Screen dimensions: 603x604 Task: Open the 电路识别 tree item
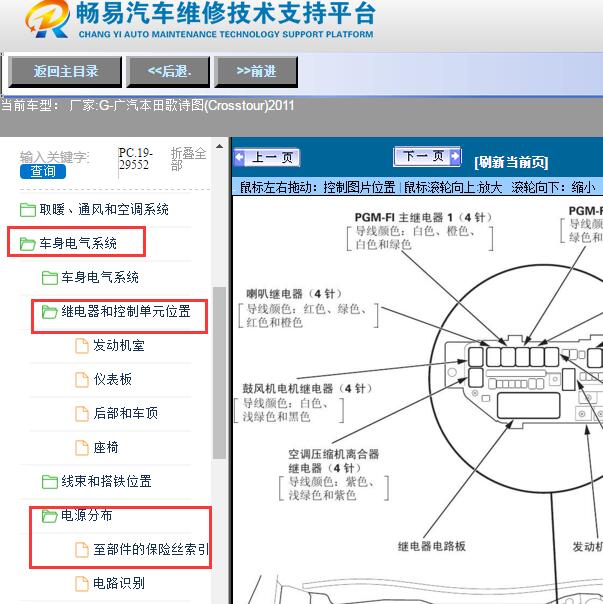[x=119, y=583]
